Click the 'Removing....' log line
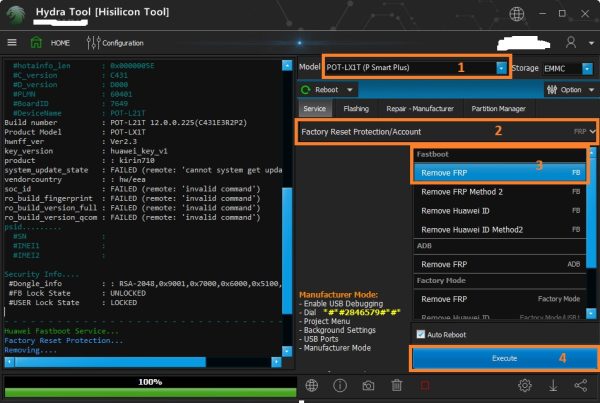 pyautogui.click(x=30, y=350)
